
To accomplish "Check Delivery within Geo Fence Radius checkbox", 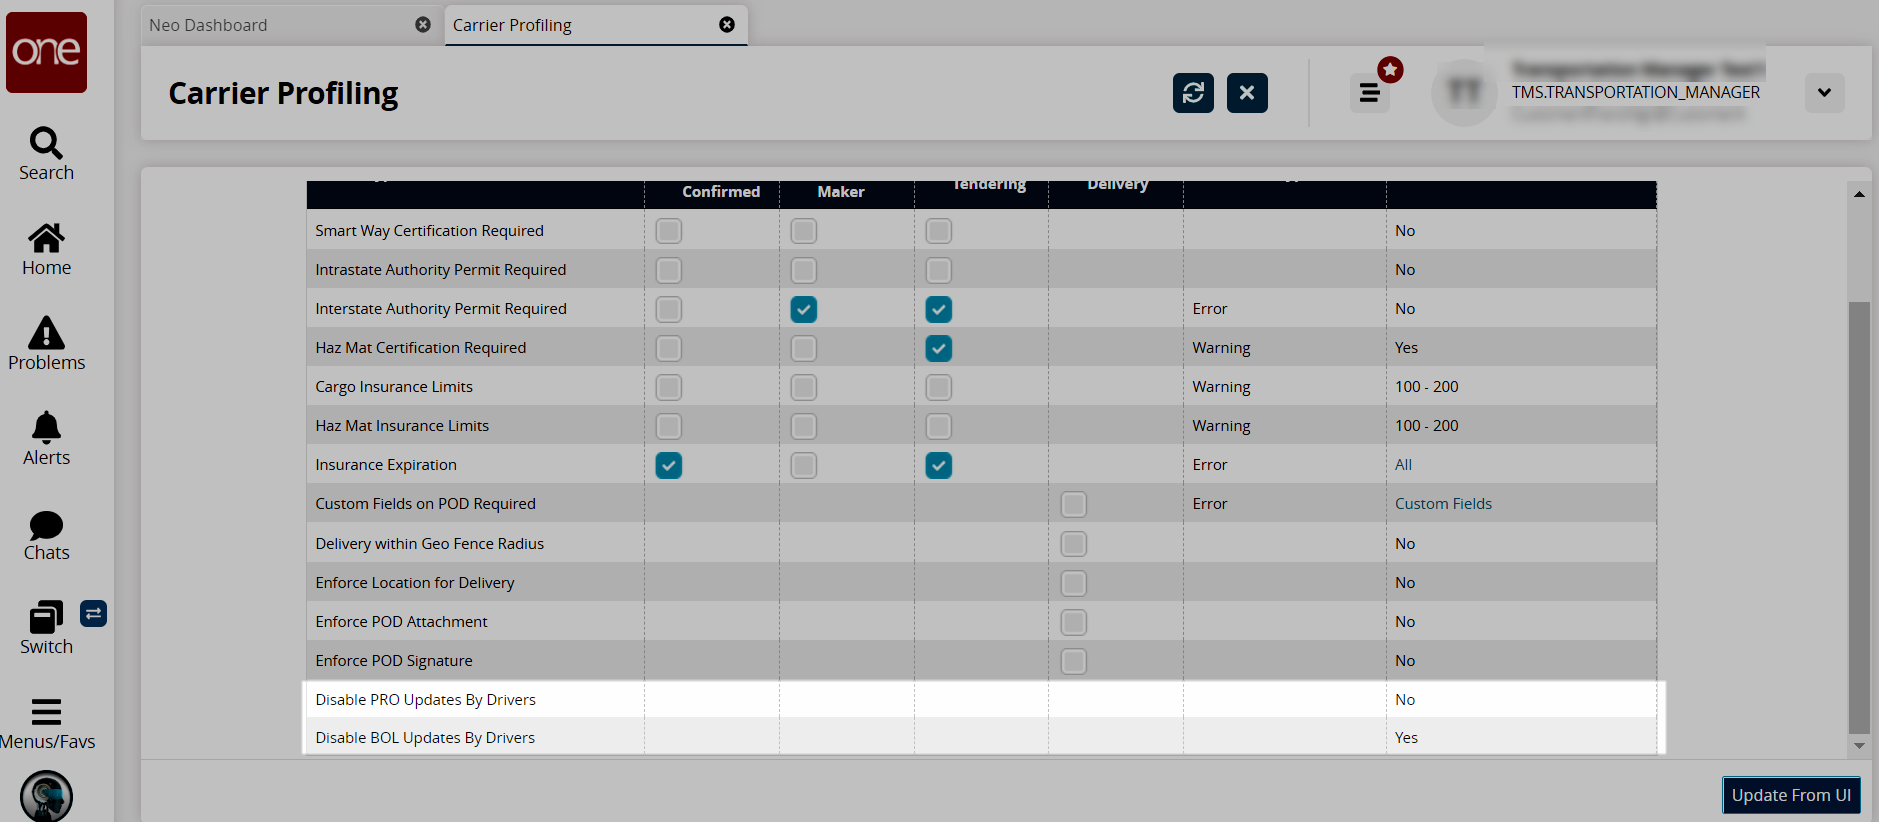I will point(1074,544).
